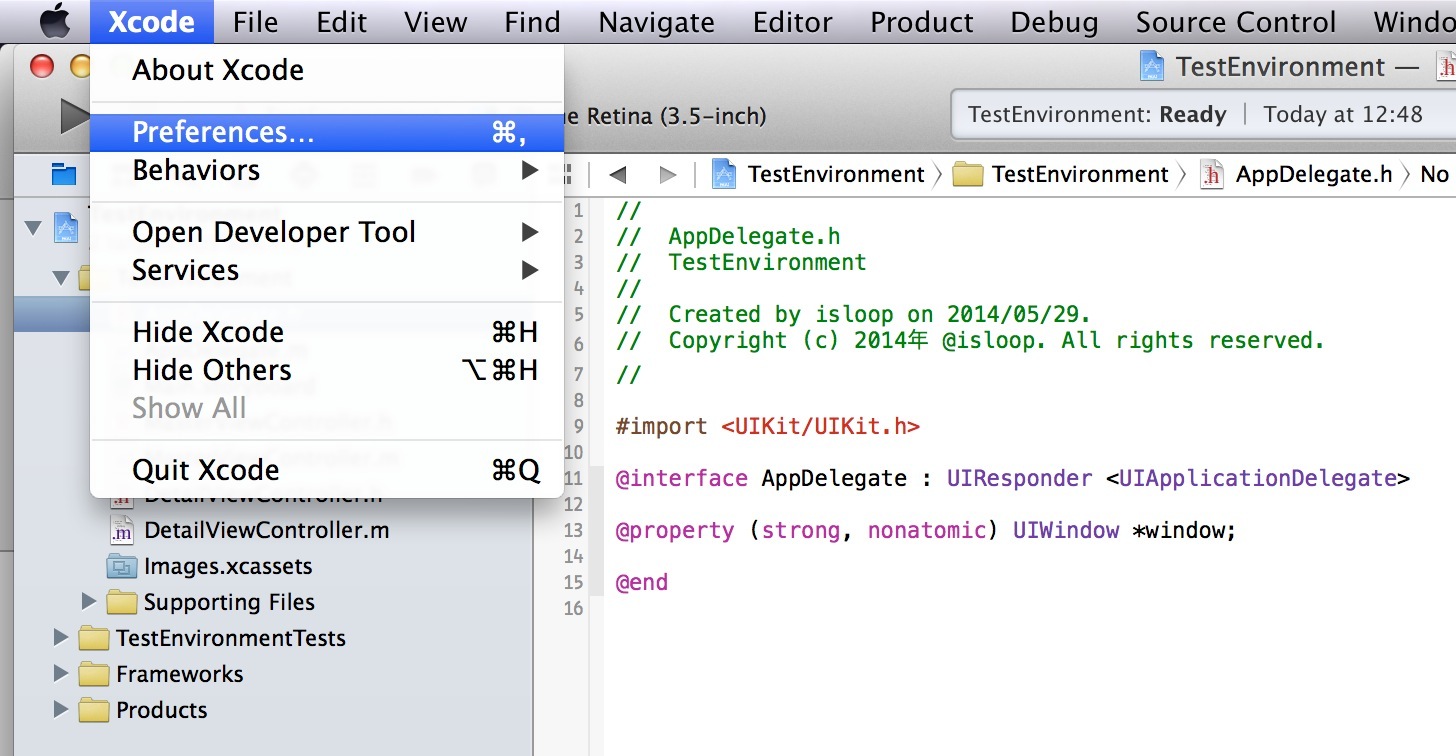The image size is (1456, 756).
Task: Click the Run play button in toolbar
Action: [x=73, y=116]
